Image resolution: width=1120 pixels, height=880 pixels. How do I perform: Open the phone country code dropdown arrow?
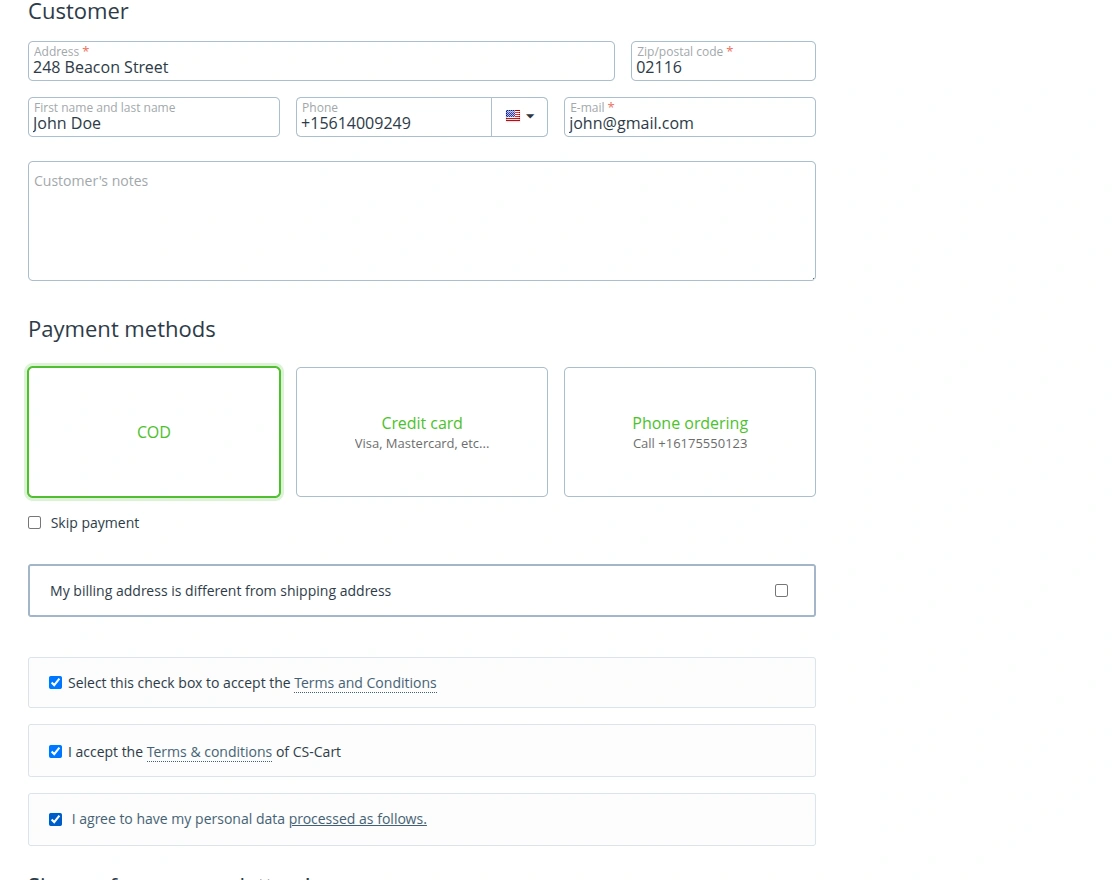click(x=530, y=117)
